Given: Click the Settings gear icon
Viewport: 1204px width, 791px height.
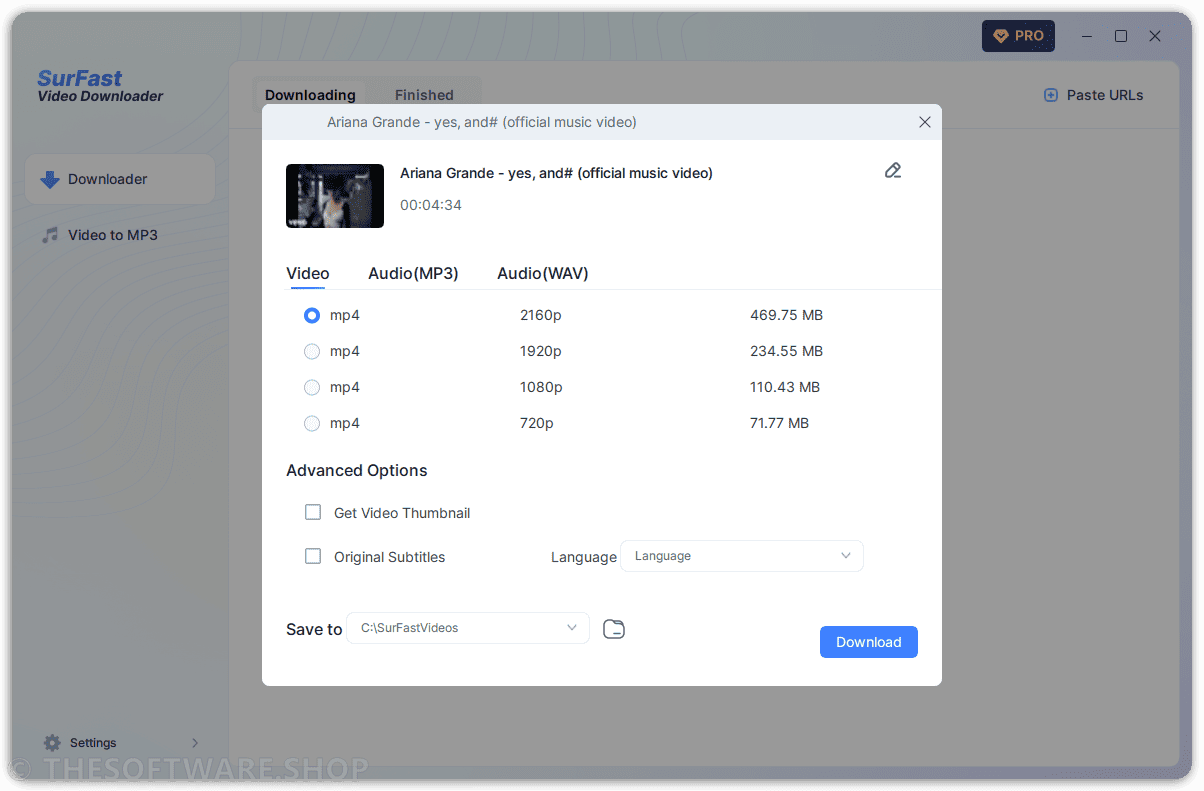Looking at the screenshot, I should [x=52, y=743].
